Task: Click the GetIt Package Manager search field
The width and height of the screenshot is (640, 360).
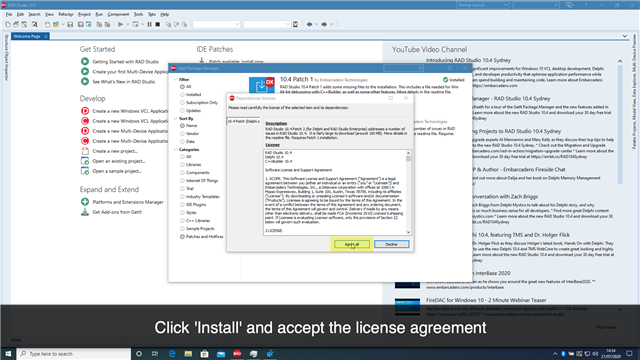Action: 403,68
